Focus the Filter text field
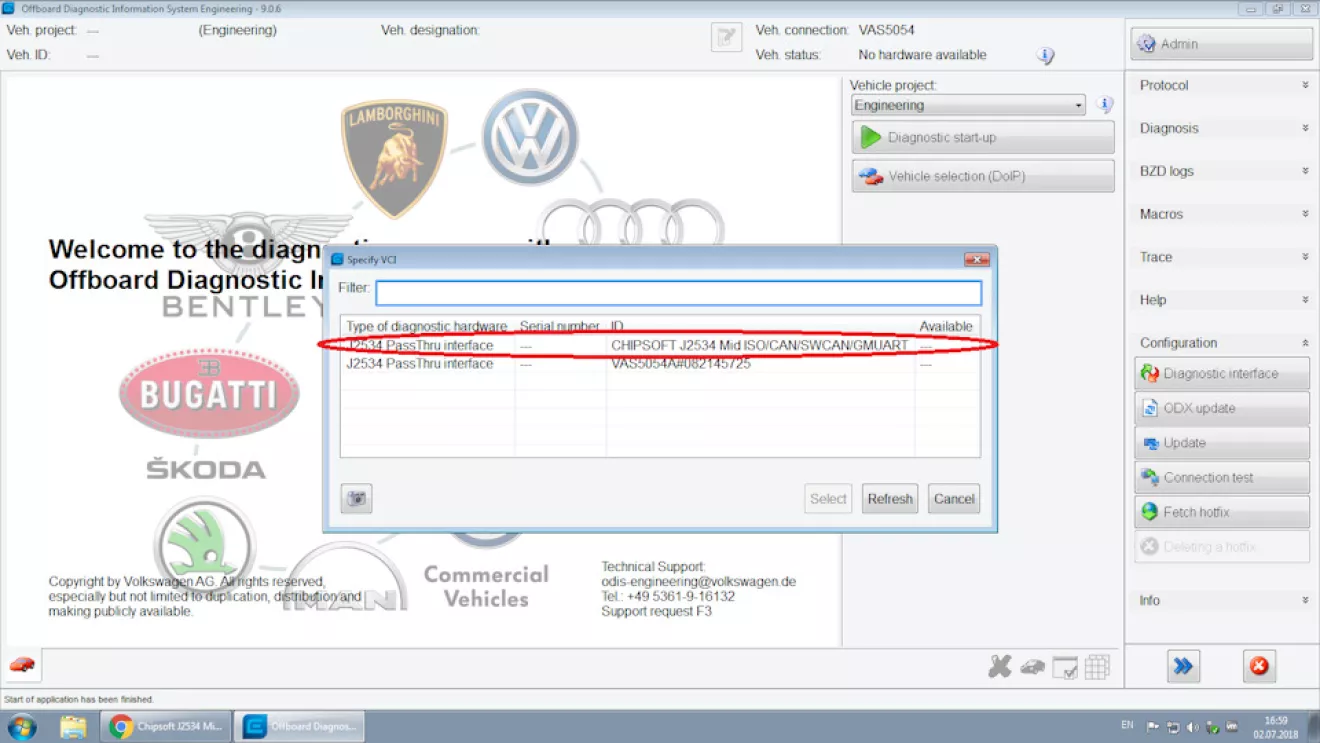 [x=678, y=292]
